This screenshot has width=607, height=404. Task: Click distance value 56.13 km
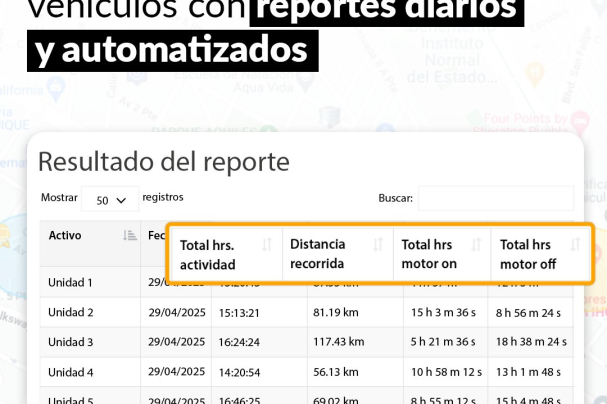coord(336,372)
